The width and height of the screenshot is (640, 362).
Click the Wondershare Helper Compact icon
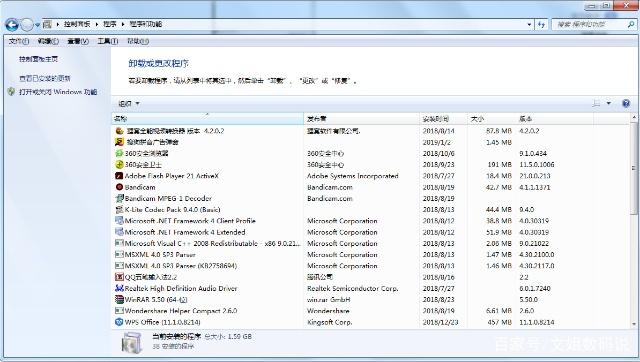click(x=119, y=311)
